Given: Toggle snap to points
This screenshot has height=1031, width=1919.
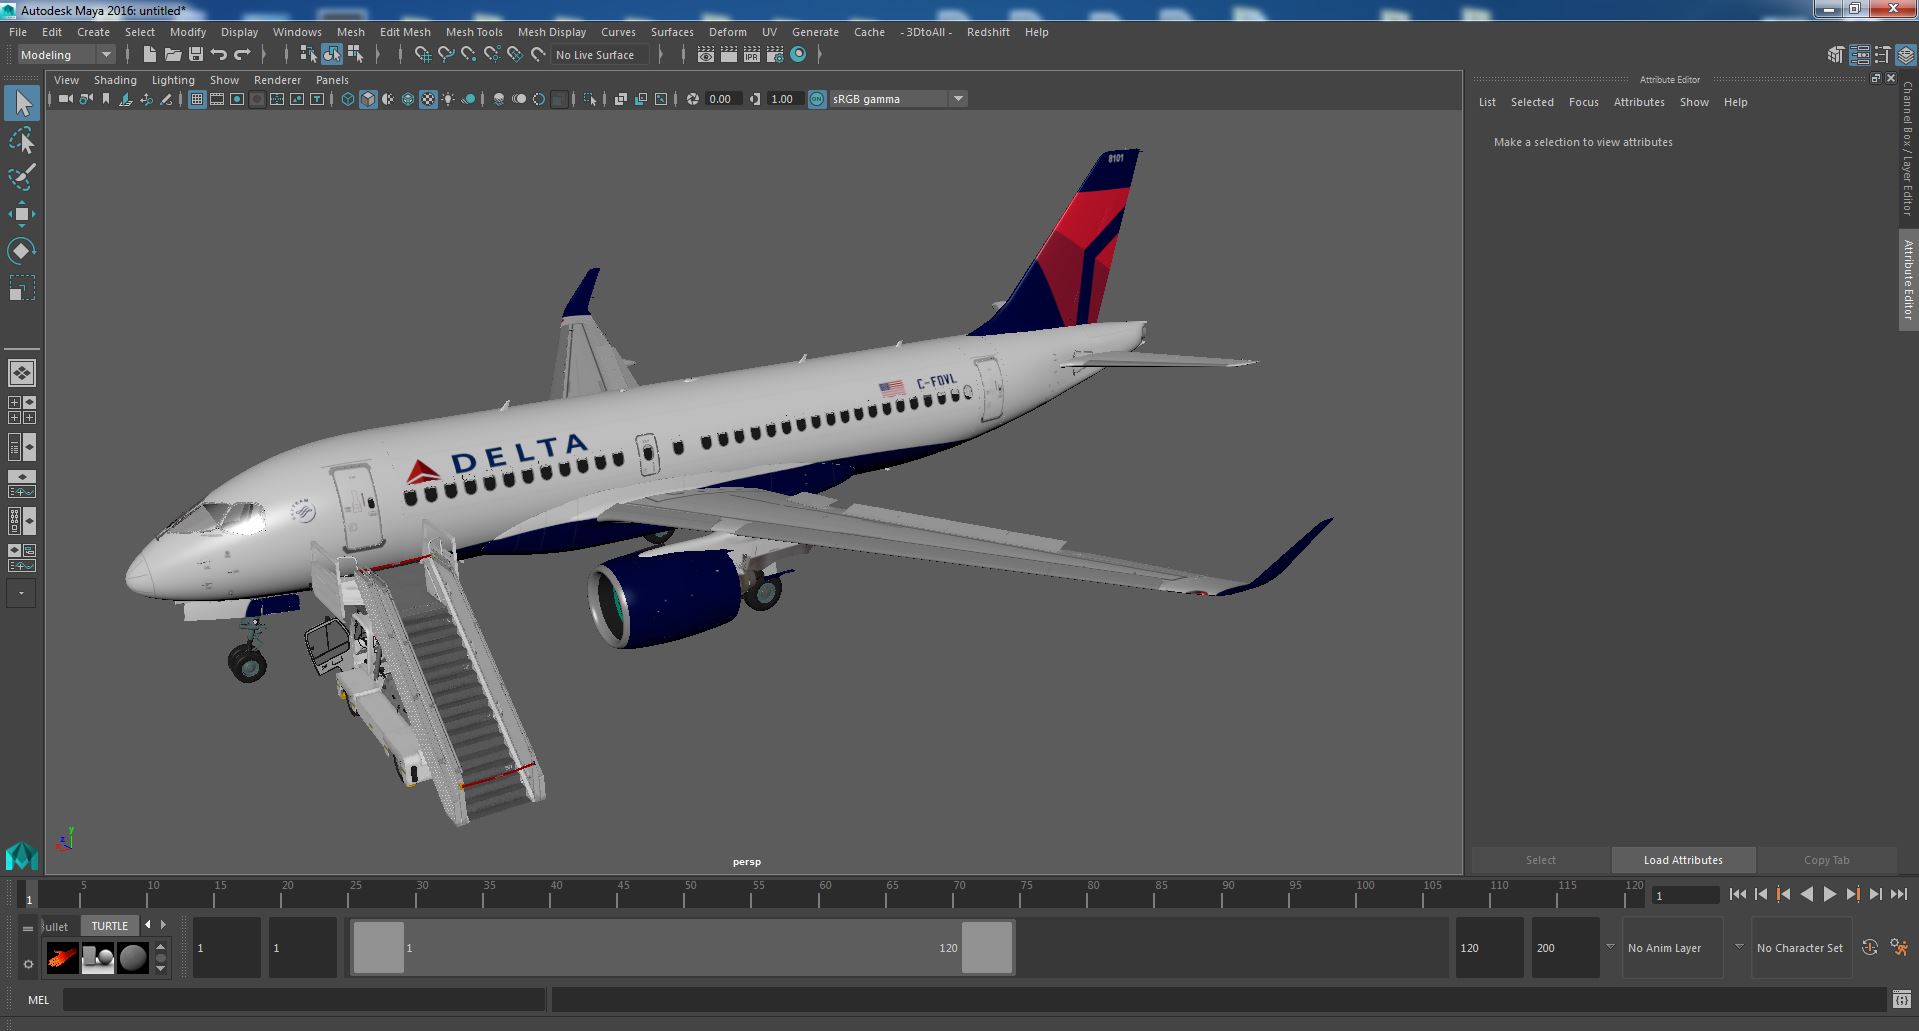Looking at the screenshot, I should click(x=469, y=55).
